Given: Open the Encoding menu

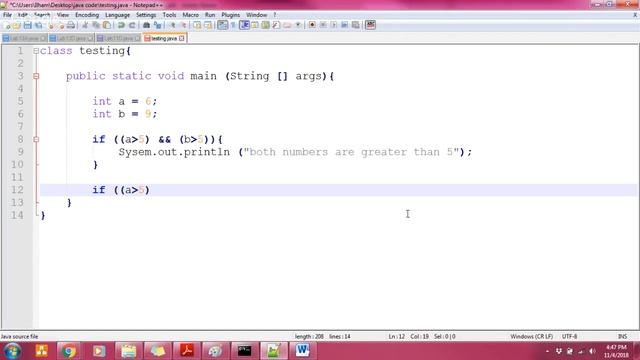Looking at the screenshot, I should tap(87, 15).
